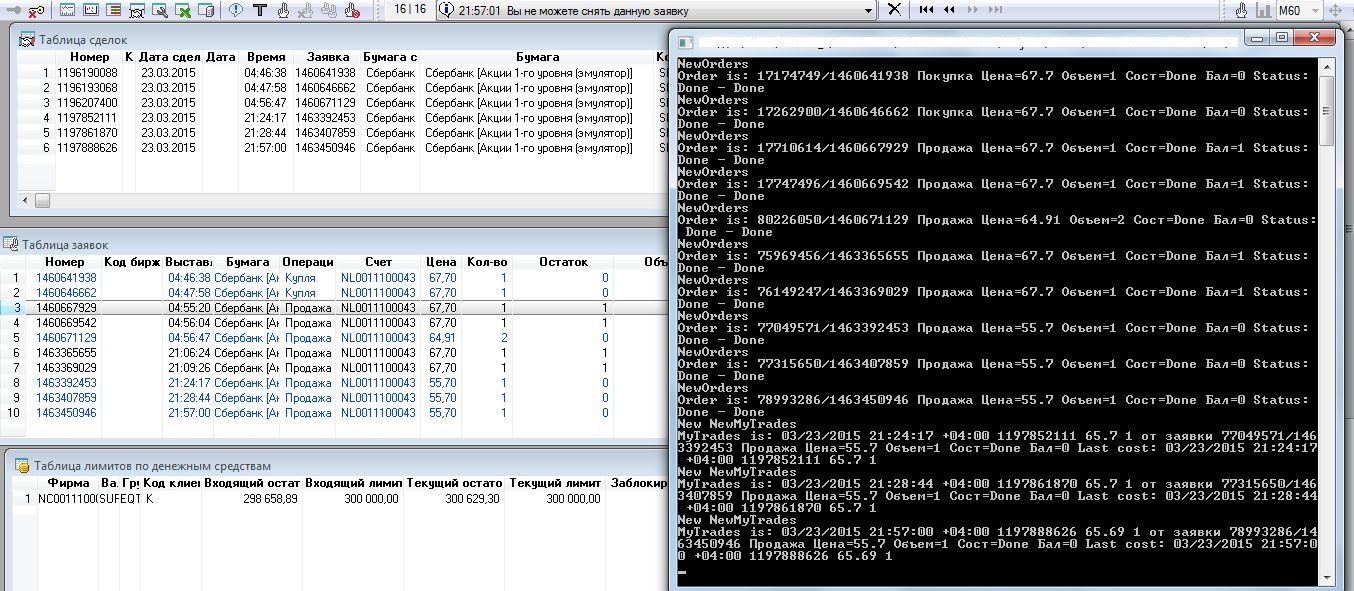Click the deals table horizontal scrollbar left arrow
This screenshot has height=591, width=1354.
pos(26,200)
